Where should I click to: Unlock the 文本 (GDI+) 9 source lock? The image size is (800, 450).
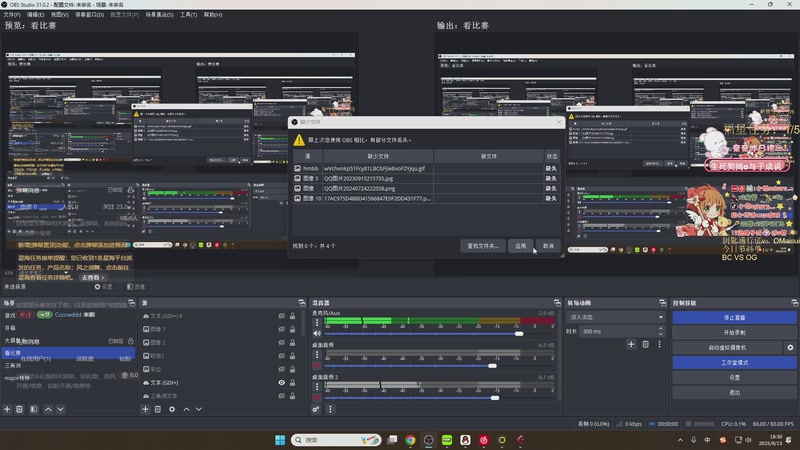point(292,316)
